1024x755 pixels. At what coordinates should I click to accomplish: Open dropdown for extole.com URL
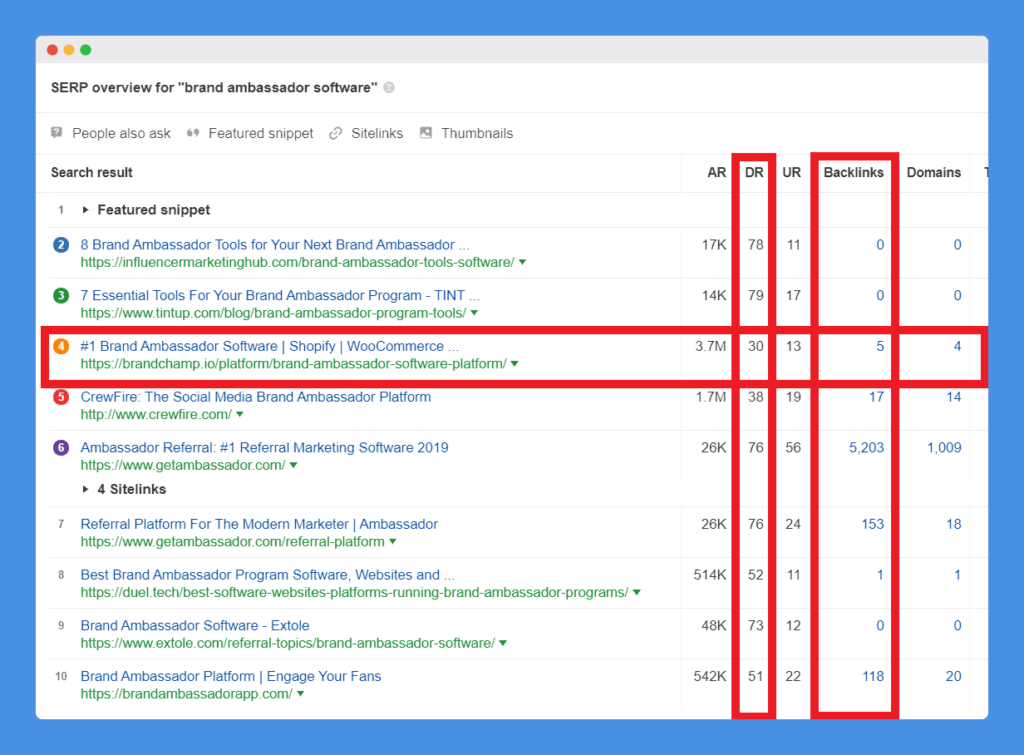tap(503, 643)
